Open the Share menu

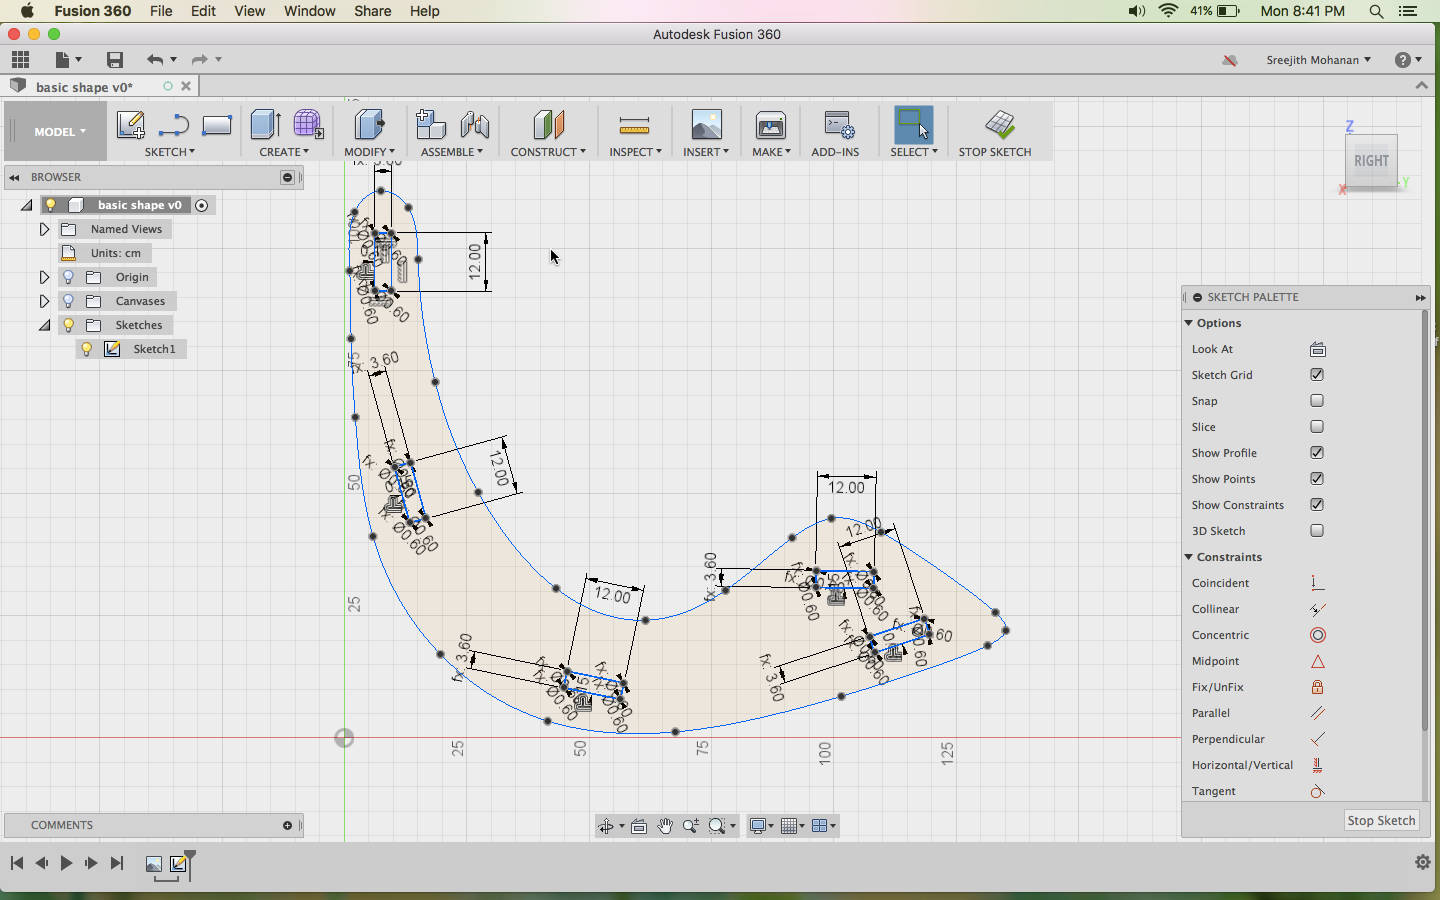373,11
